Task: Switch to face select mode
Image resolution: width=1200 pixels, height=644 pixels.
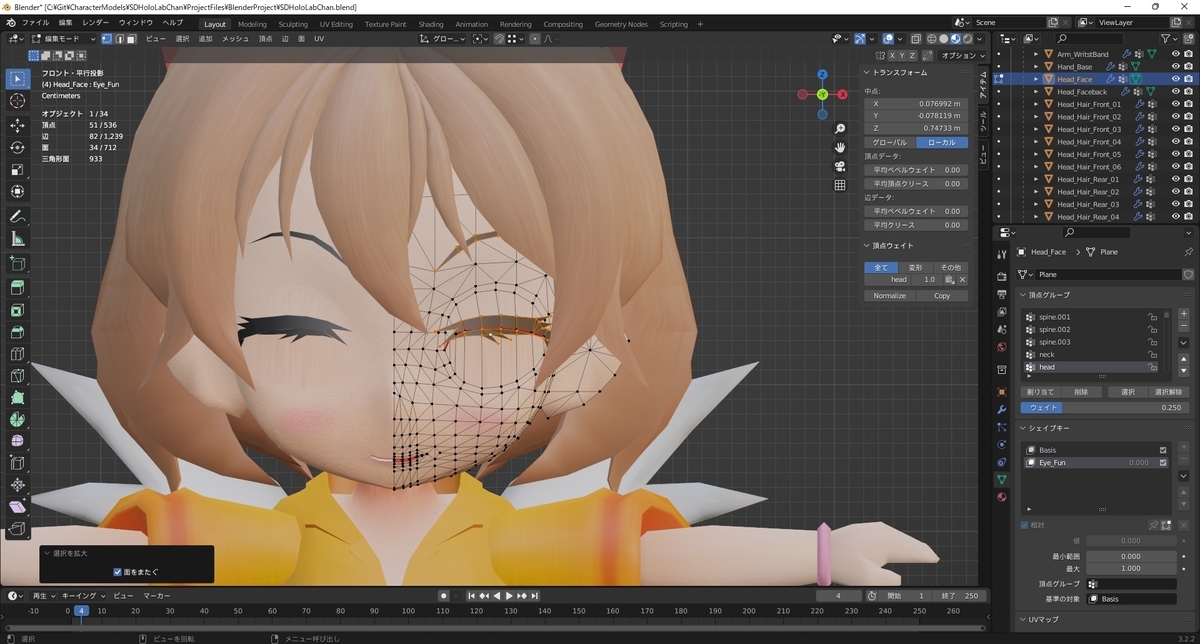Action: [131, 38]
